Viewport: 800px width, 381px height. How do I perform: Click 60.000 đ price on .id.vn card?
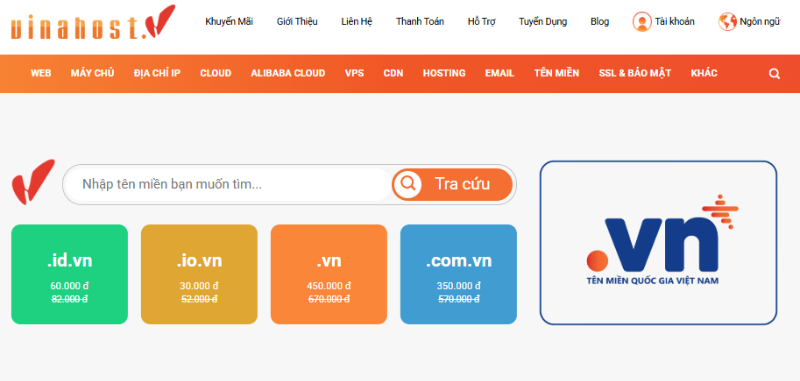point(69,286)
